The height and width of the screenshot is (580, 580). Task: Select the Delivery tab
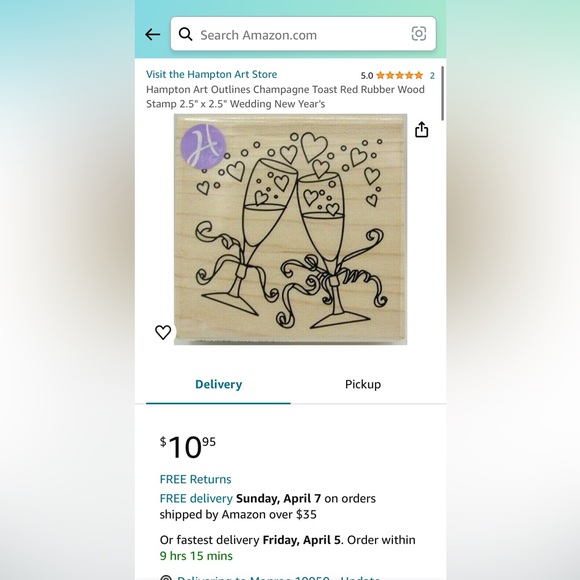tap(218, 384)
